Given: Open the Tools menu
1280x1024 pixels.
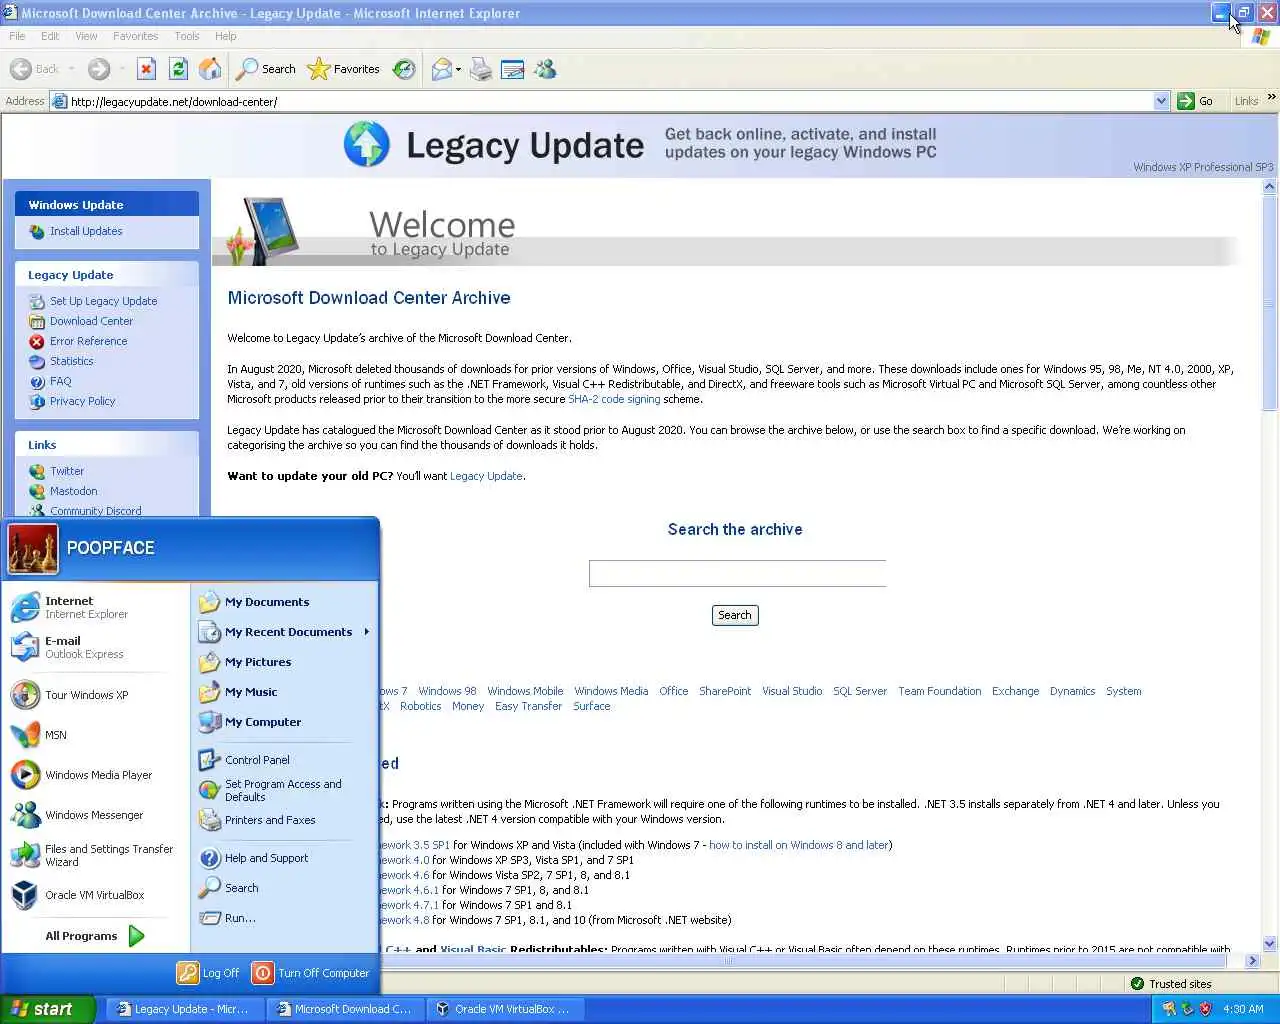Looking at the screenshot, I should click(x=187, y=36).
